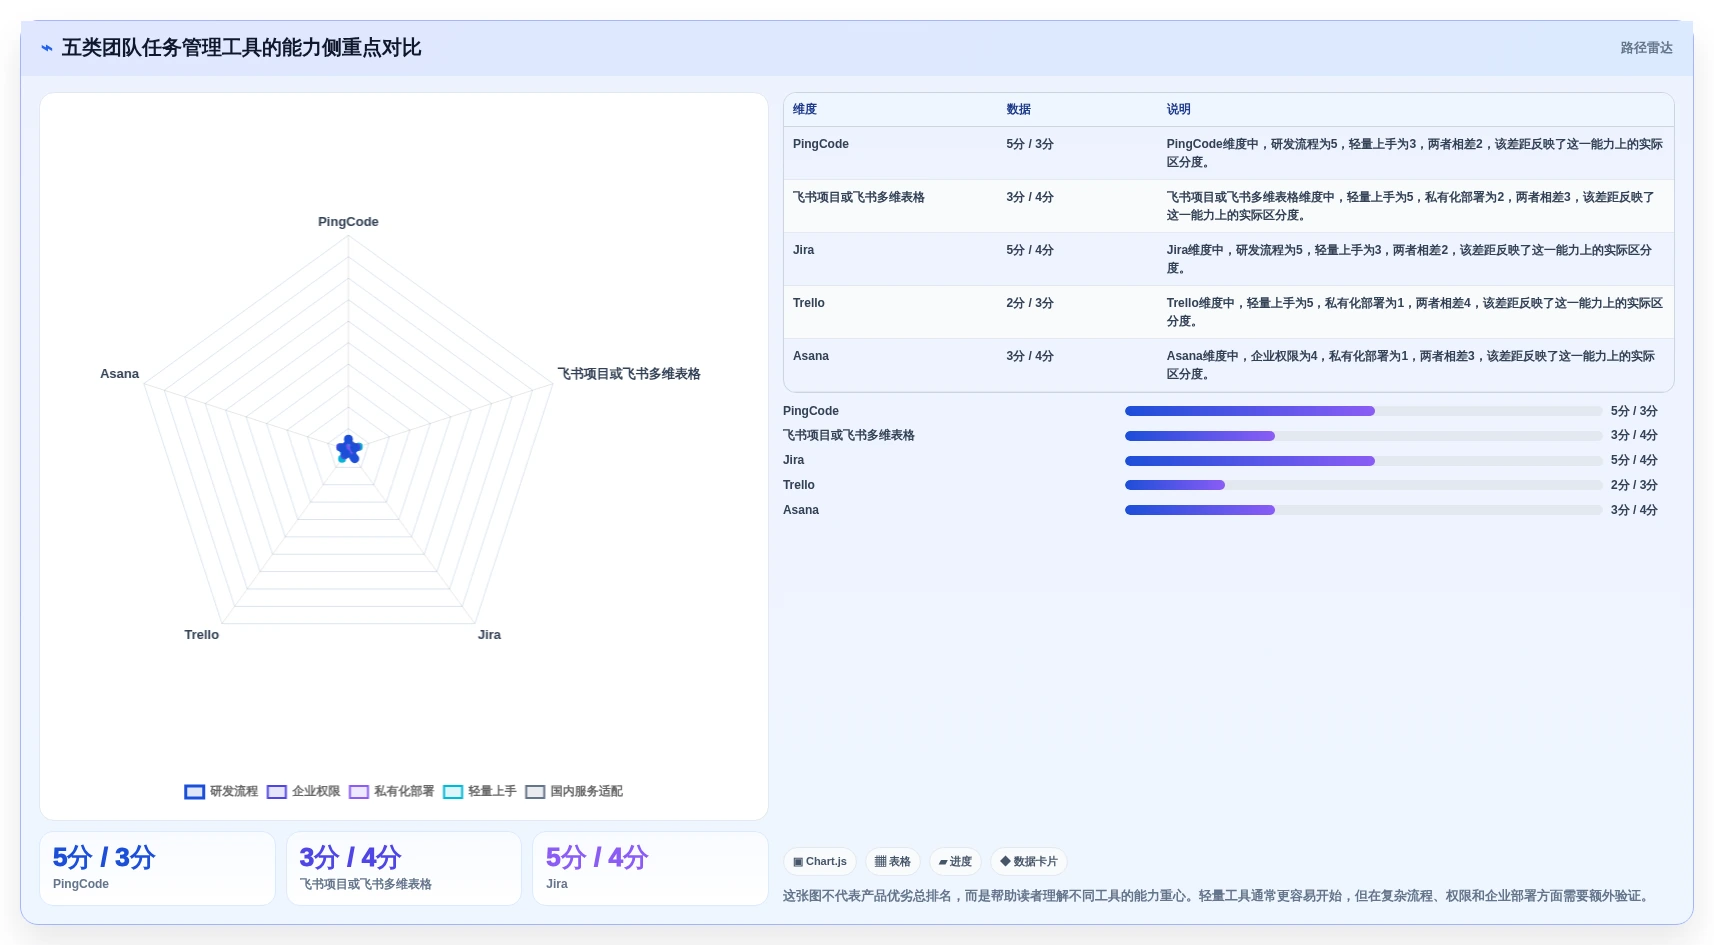Click the 维度 column header
Viewport: 1714px width, 945px height.
[805, 109]
